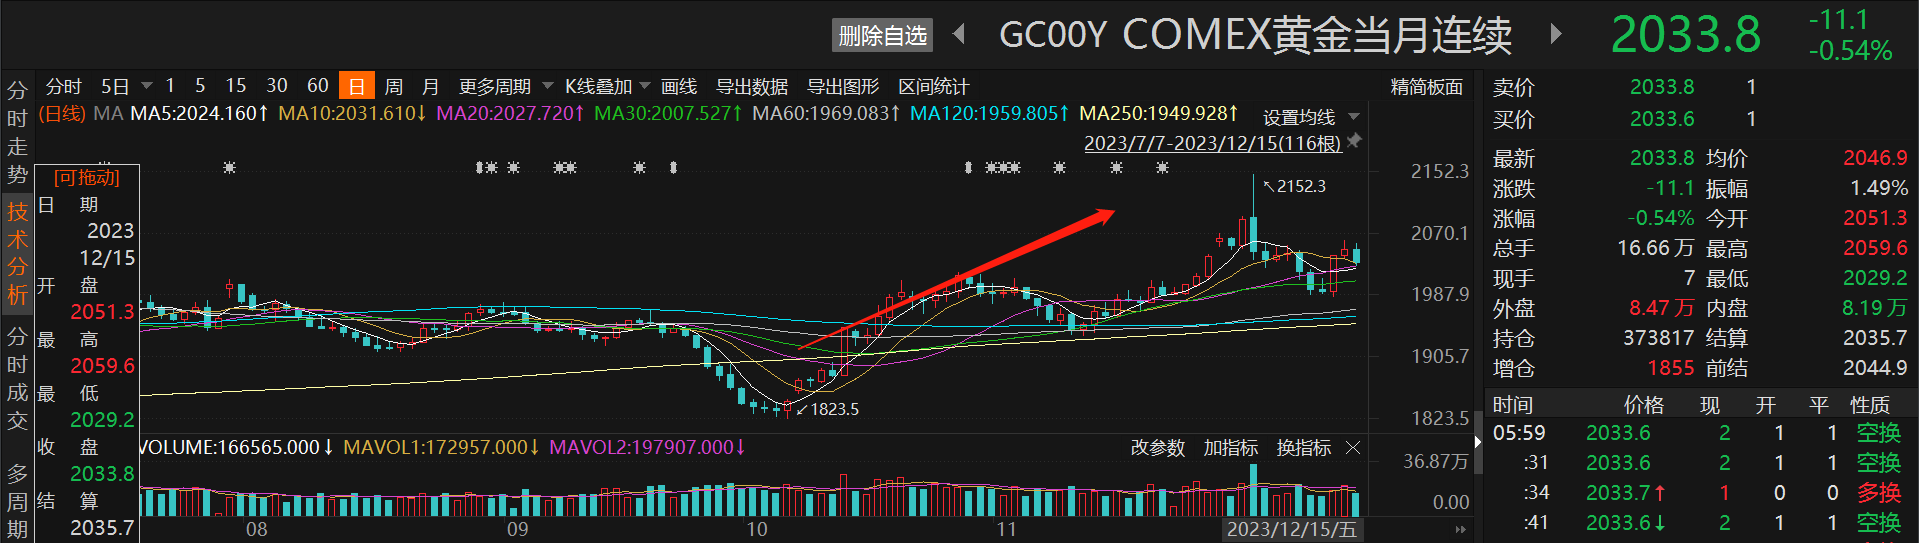Switch to 精简板面 layout
The height and width of the screenshot is (543, 1919).
pos(1427,87)
